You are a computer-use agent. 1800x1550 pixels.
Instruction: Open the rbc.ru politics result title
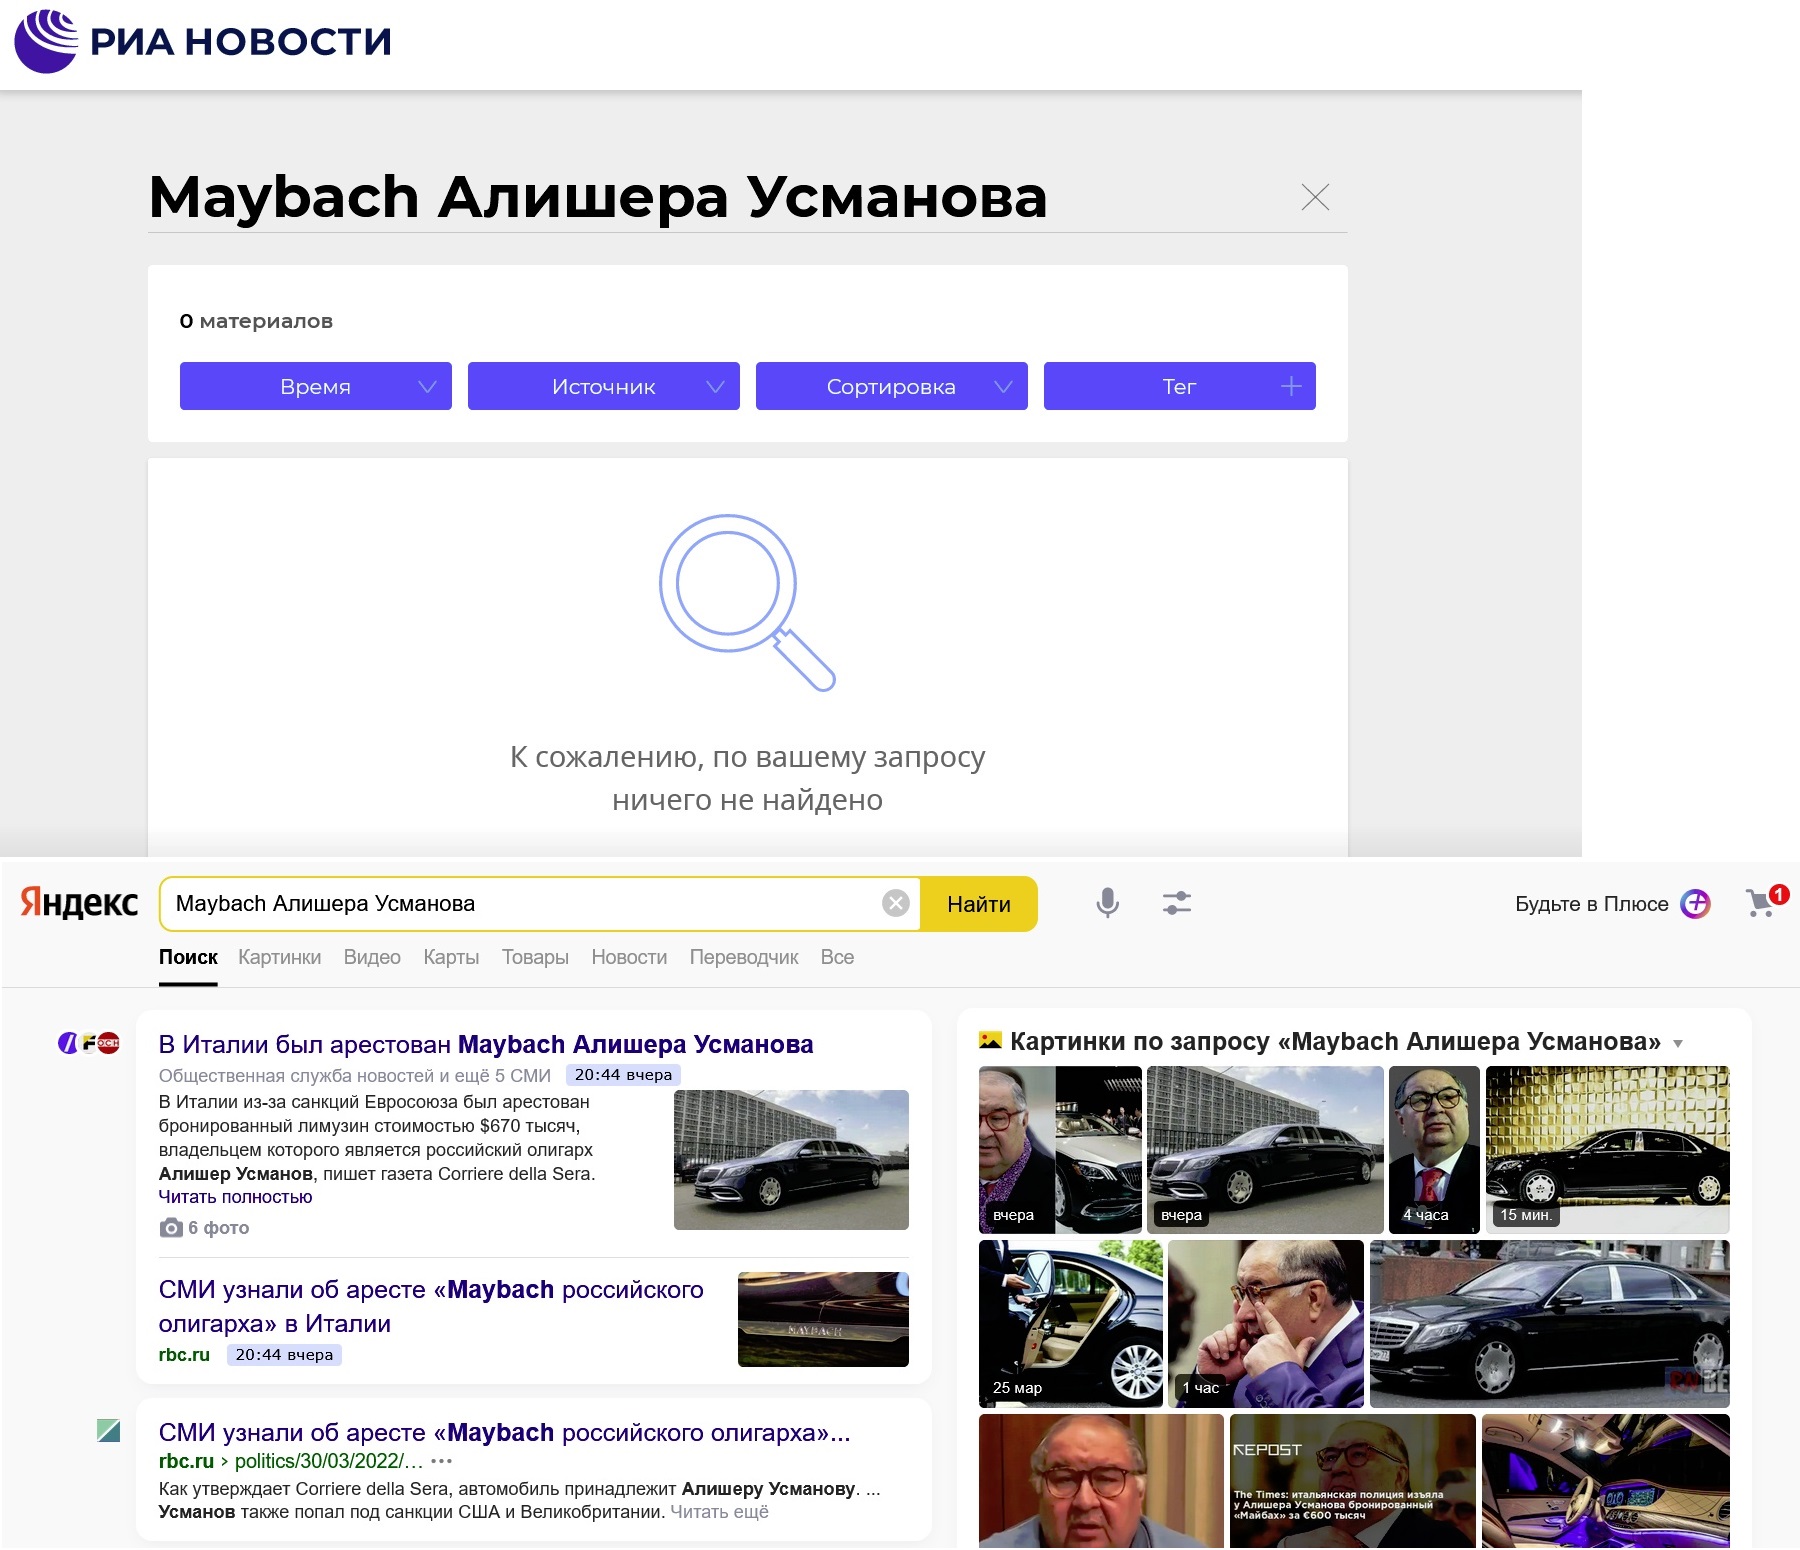click(505, 1433)
